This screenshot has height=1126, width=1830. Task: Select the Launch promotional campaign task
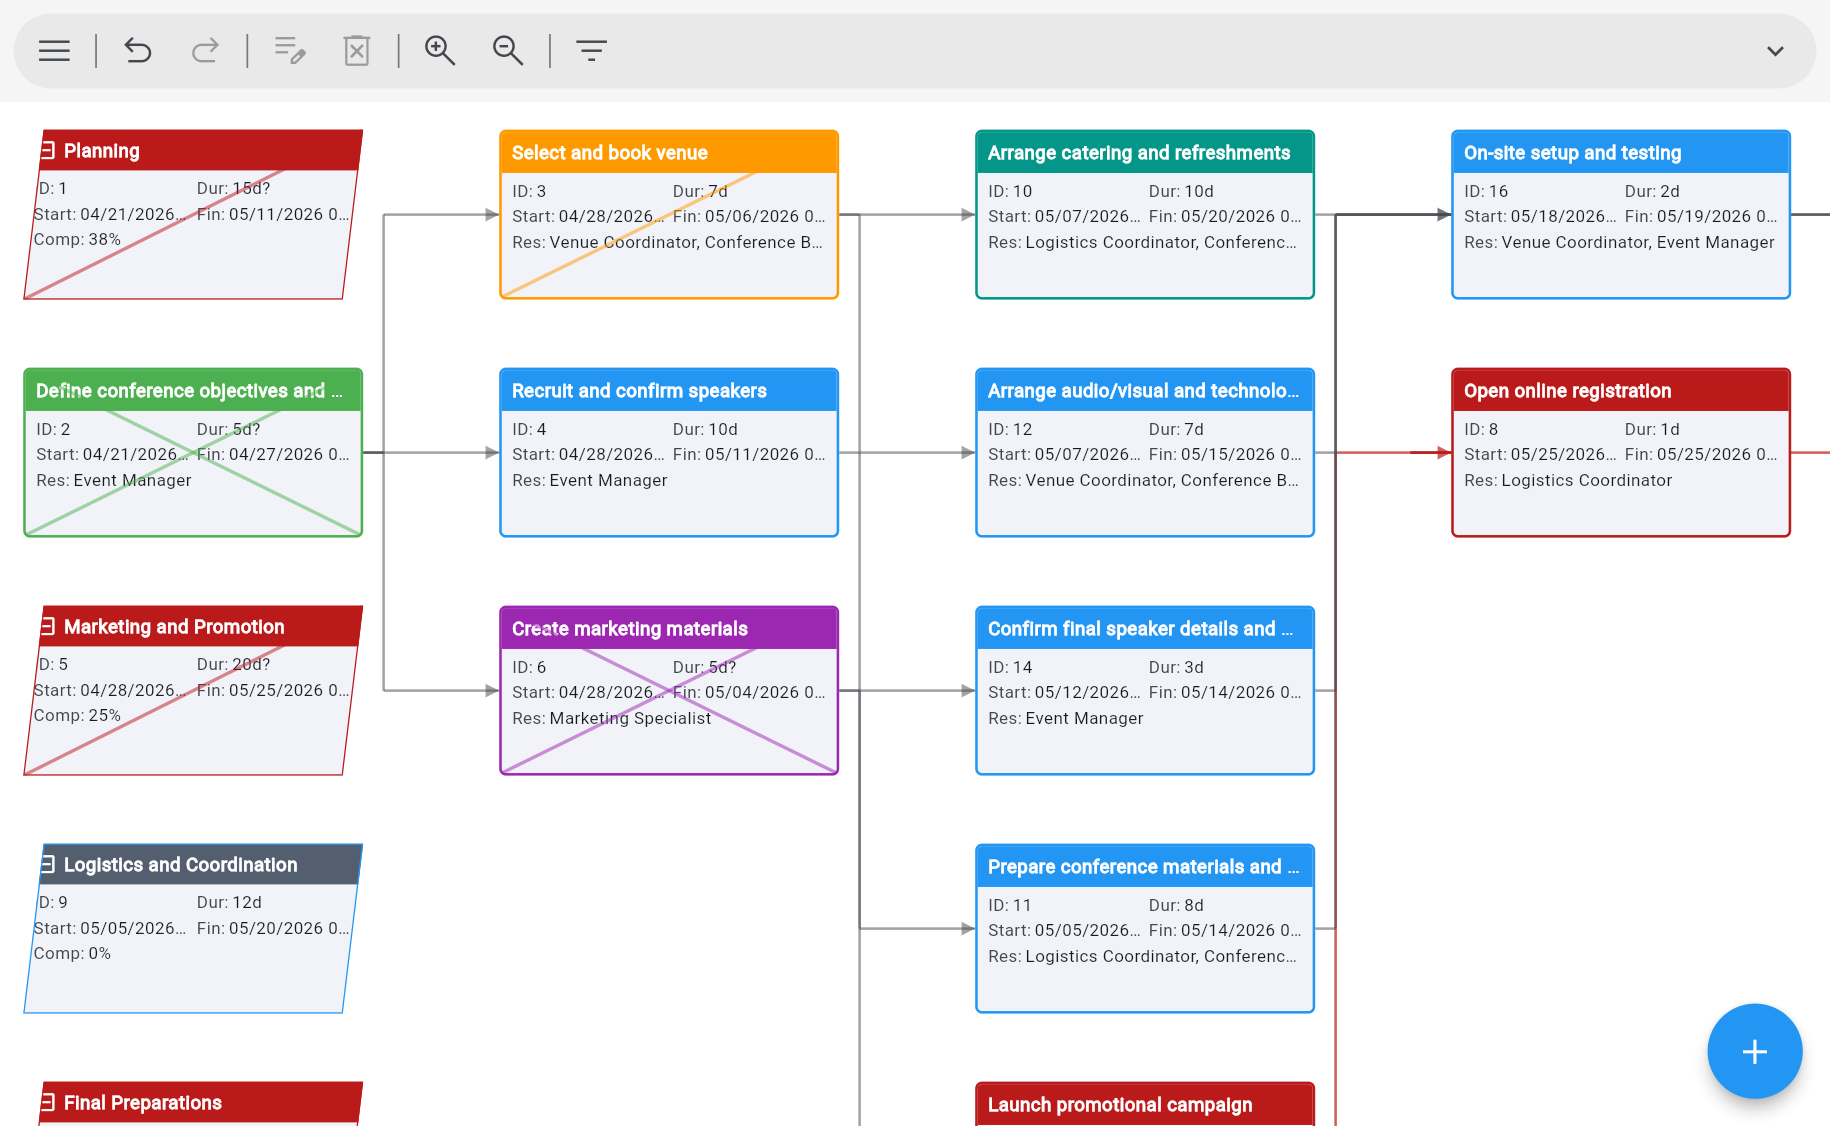tap(1144, 1105)
